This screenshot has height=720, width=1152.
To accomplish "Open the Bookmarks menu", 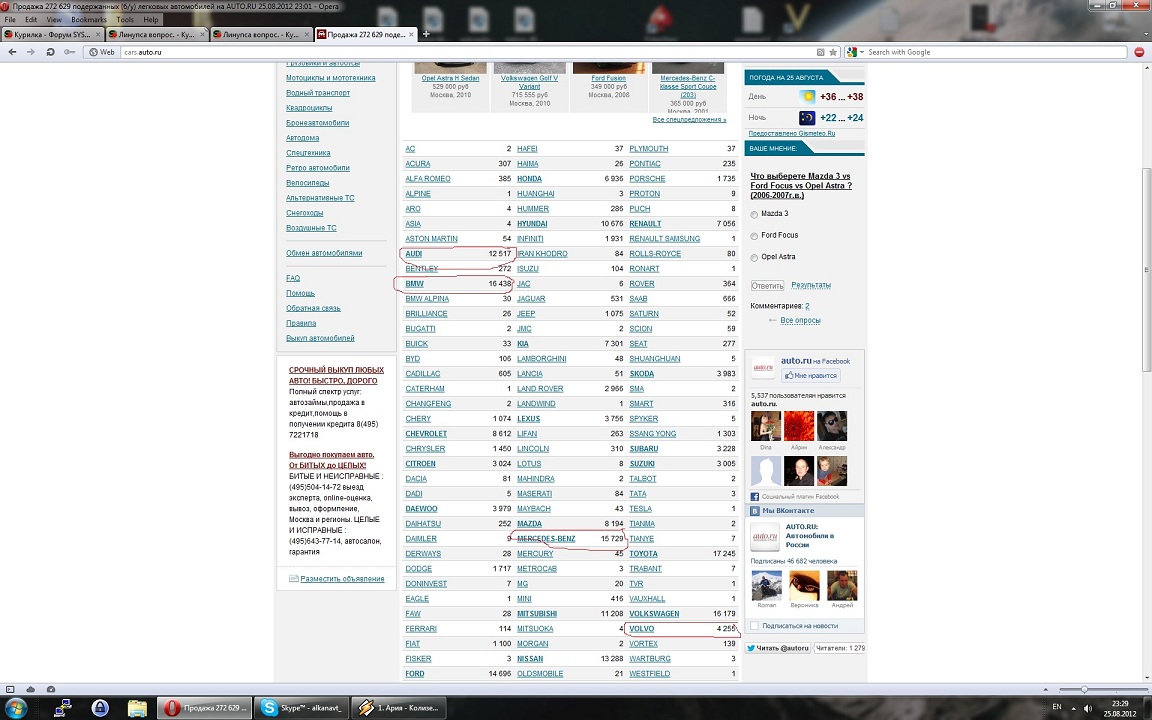I will (89, 20).
